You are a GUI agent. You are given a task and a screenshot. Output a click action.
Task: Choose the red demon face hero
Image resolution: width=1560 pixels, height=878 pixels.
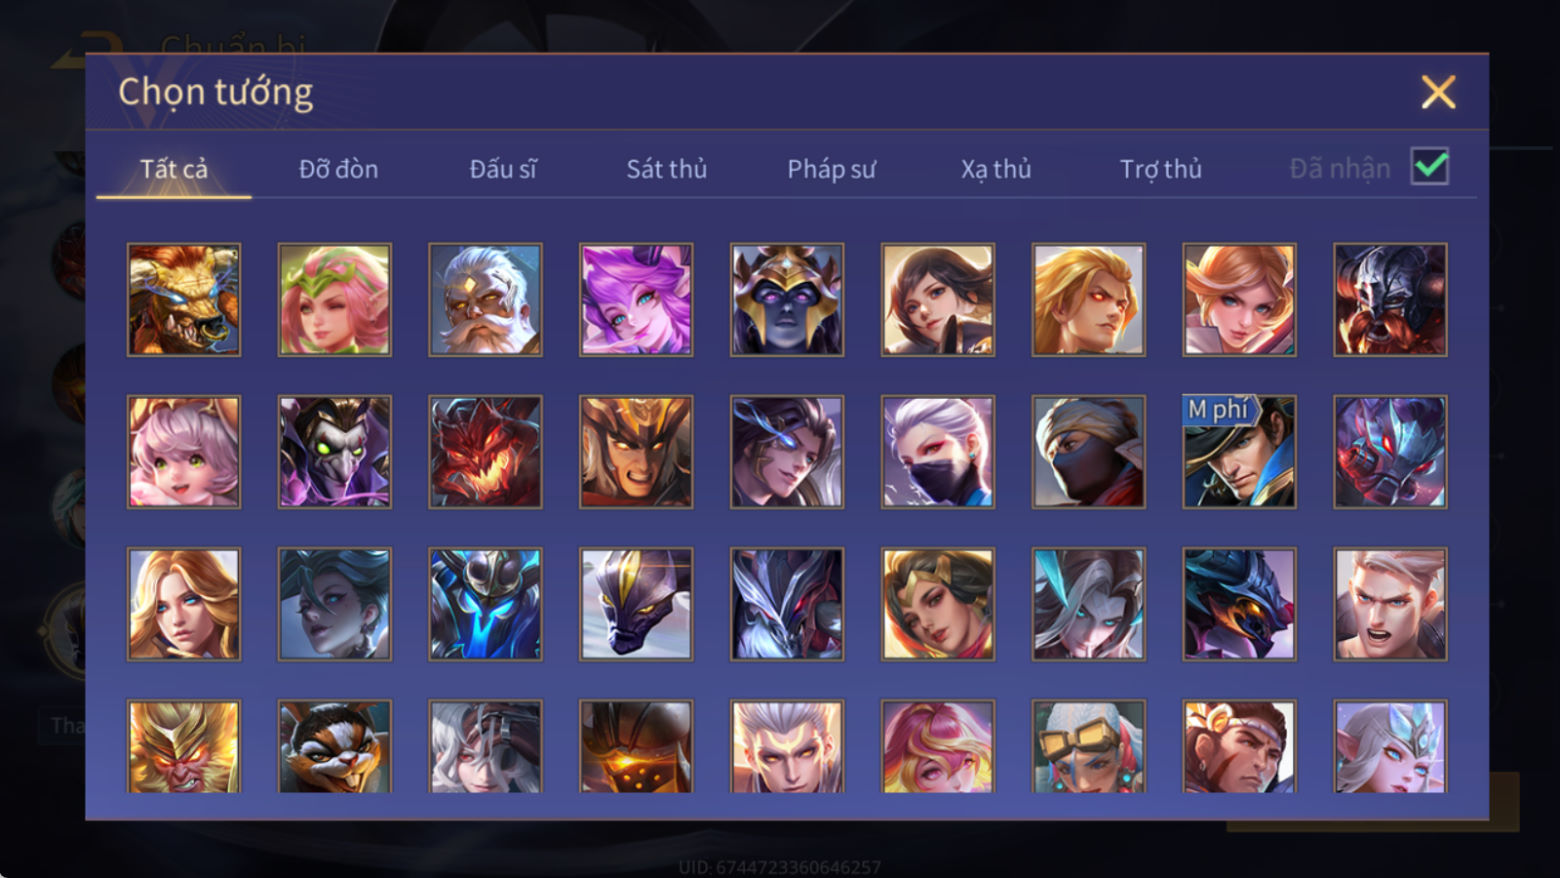(485, 451)
